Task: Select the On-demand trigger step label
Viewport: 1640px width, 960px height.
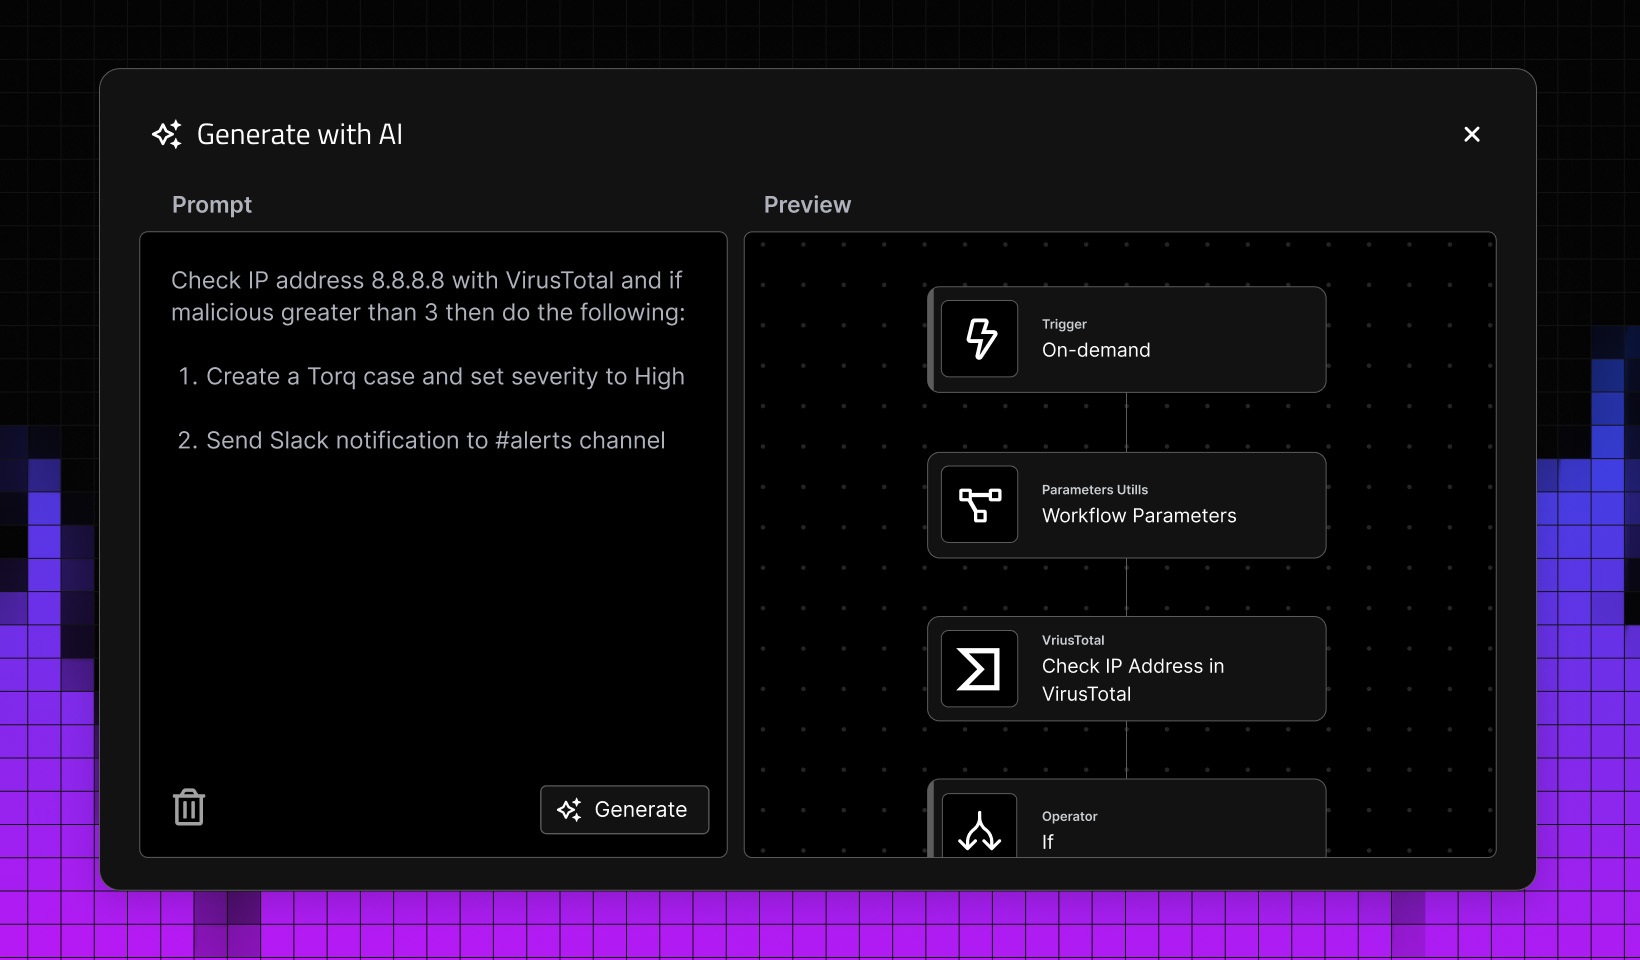Action: tap(1096, 350)
